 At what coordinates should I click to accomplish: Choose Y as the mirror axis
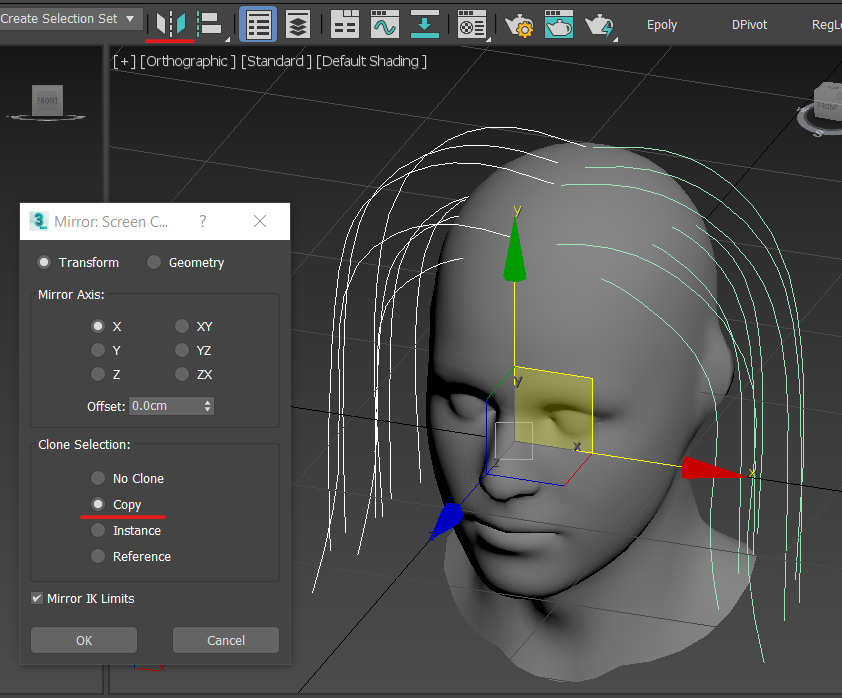[x=98, y=350]
